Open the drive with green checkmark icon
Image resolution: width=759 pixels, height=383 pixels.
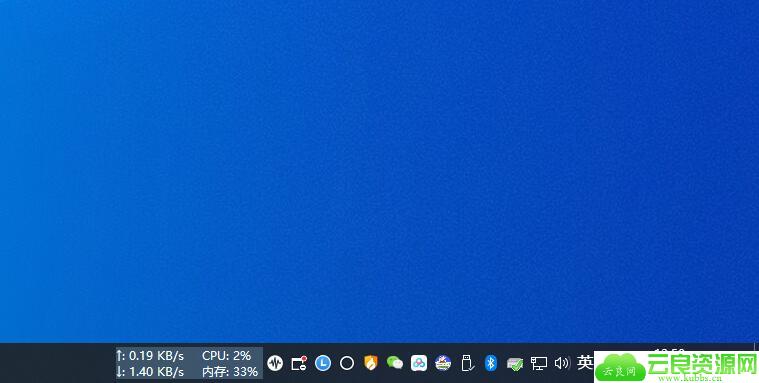pos(515,364)
